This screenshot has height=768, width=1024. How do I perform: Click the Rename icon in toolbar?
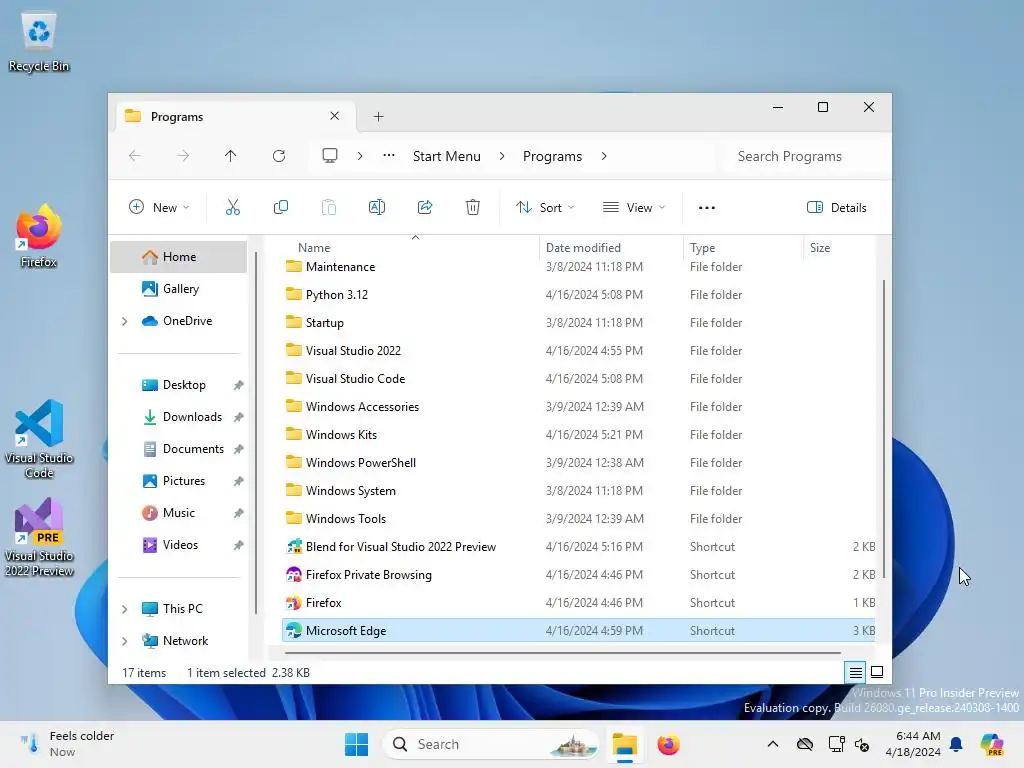pos(377,207)
